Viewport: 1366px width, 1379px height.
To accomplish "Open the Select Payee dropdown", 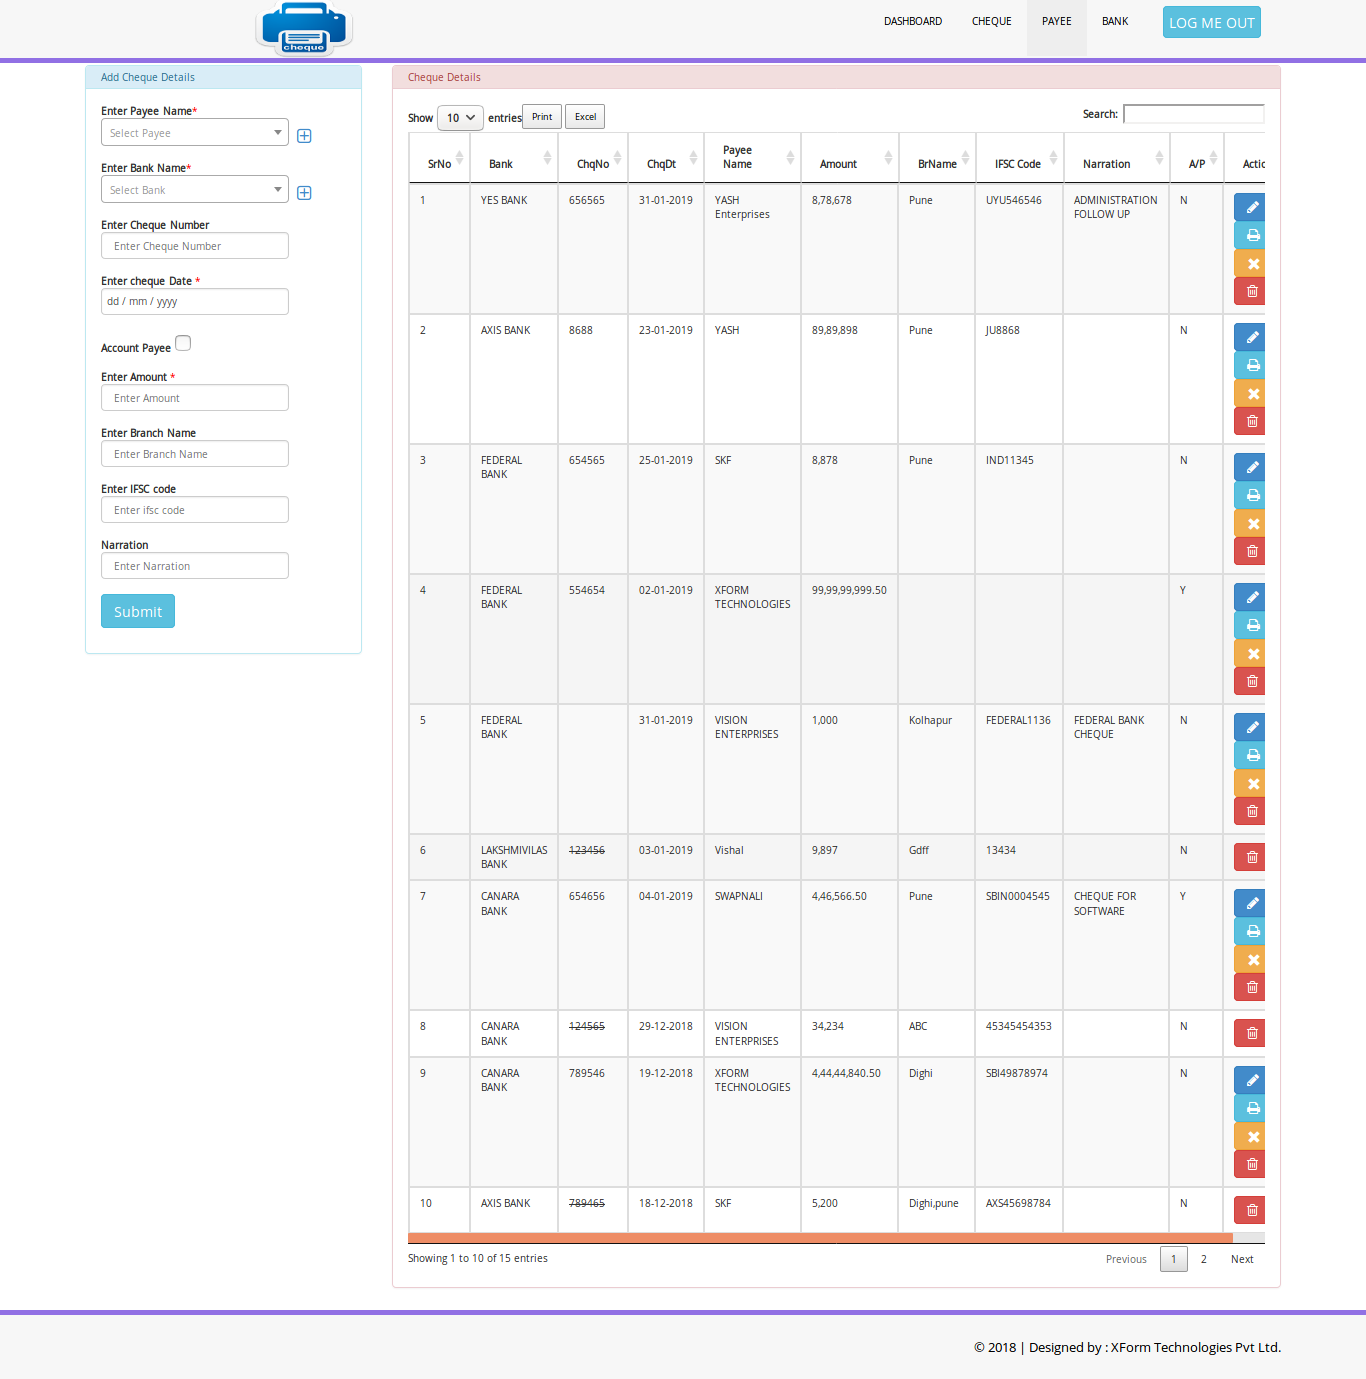I will [195, 132].
